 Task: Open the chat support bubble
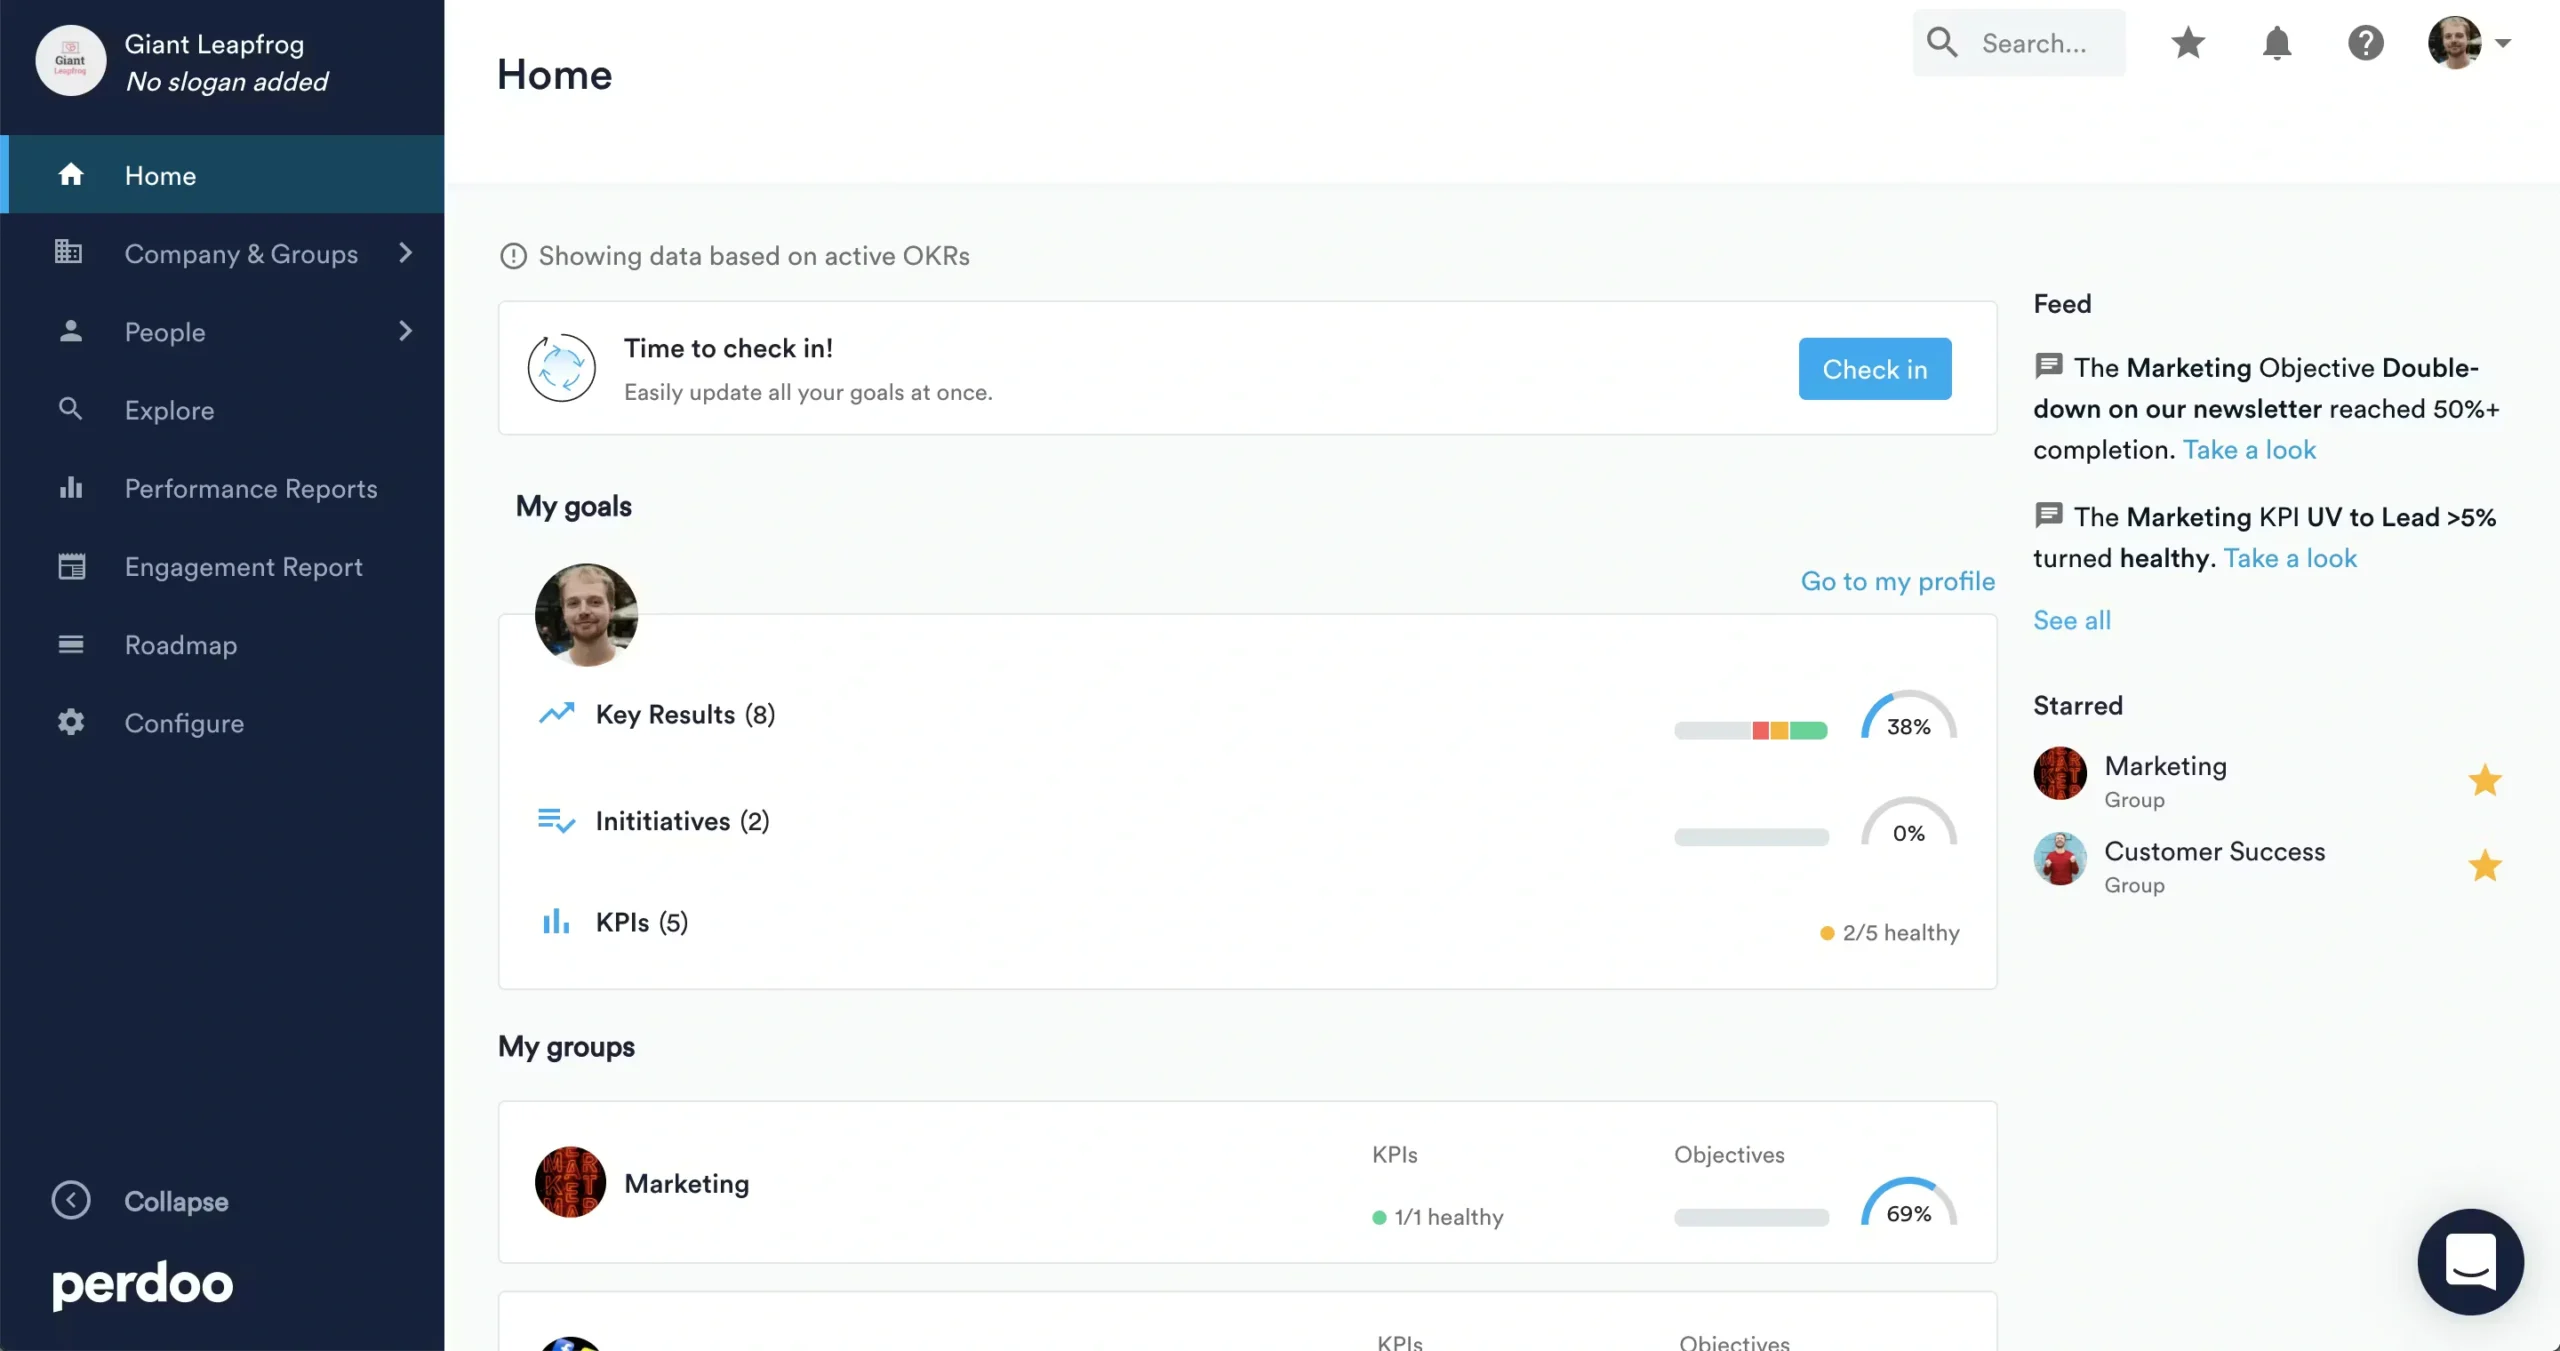pos(2470,1261)
